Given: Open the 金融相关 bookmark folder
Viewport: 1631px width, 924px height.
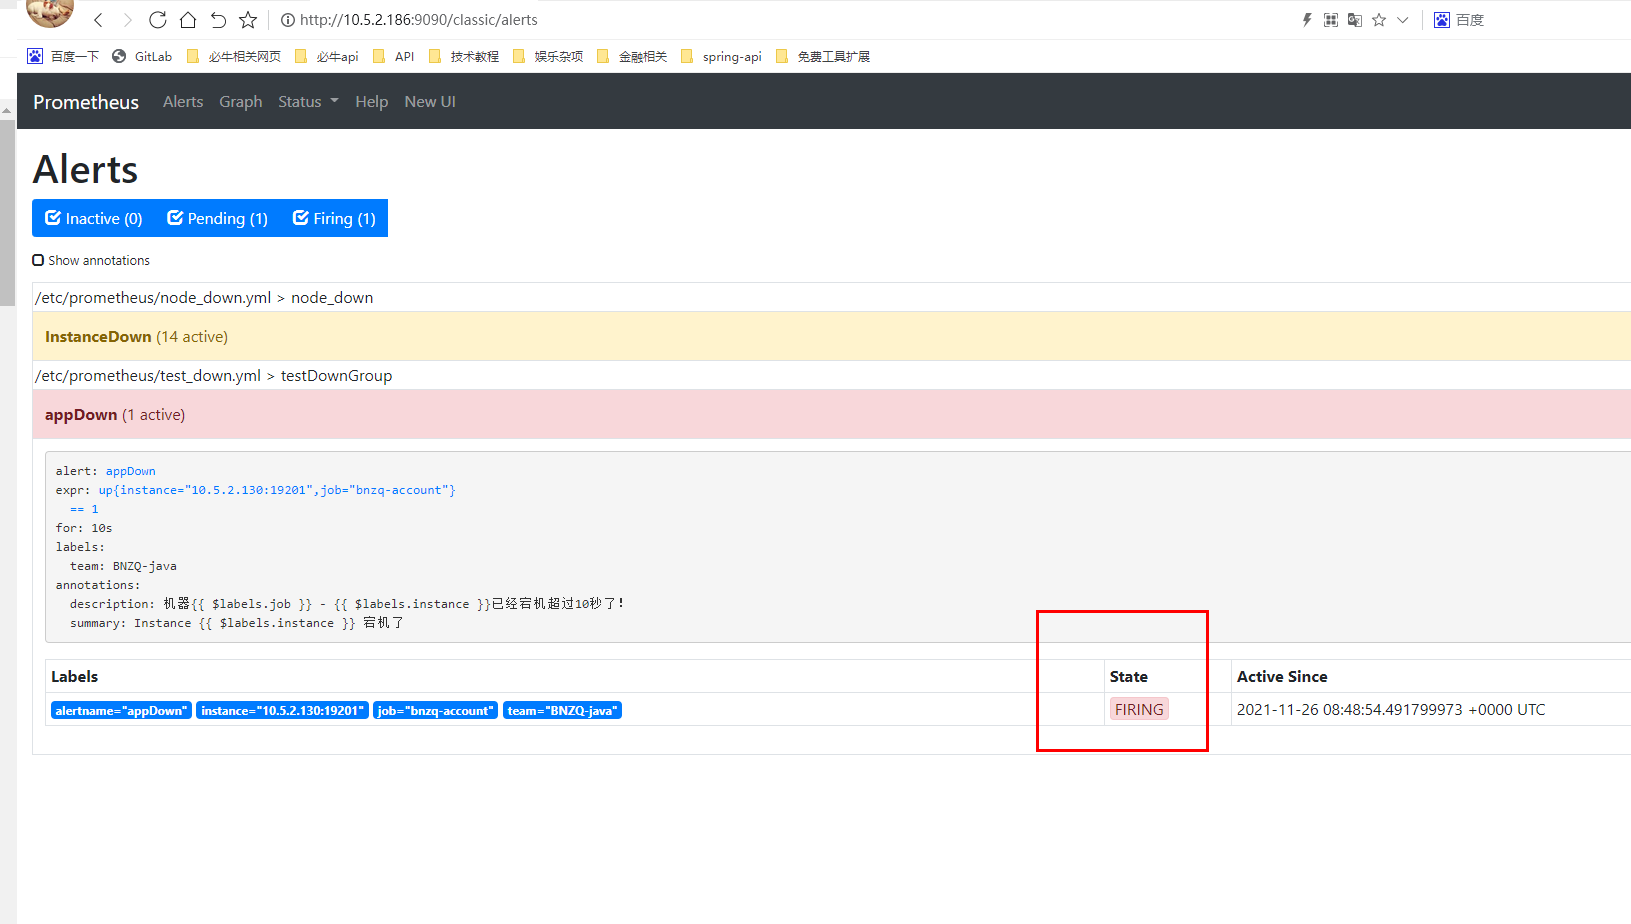Looking at the screenshot, I should click(632, 57).
